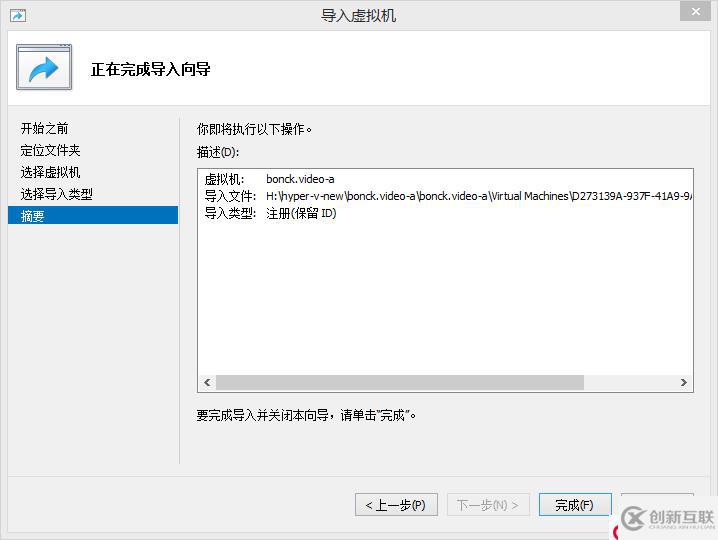Go to the 选择导入类型 step
718x540 pixels.
coord(56,194)
